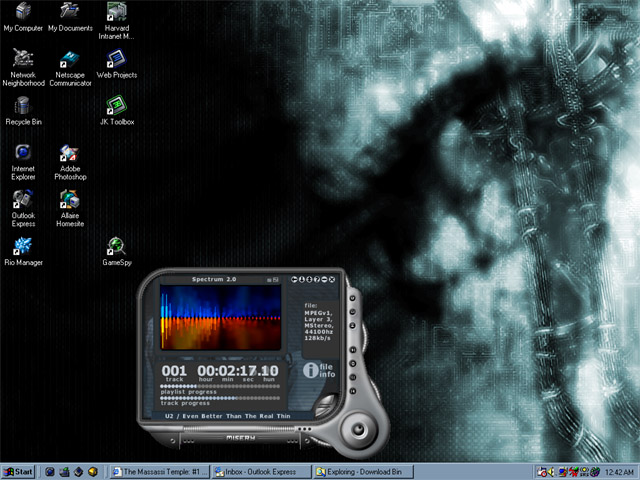Minimize the player with the minus icon
The width and height of the screenshot is (640, 480).
(x=324, y=279)
